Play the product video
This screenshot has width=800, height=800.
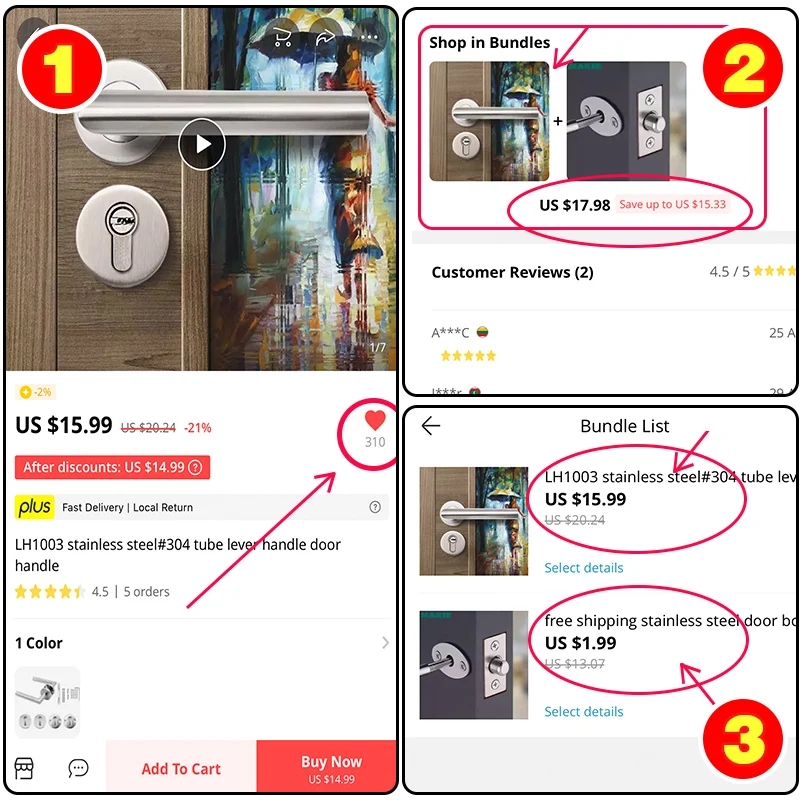(202, 144)
